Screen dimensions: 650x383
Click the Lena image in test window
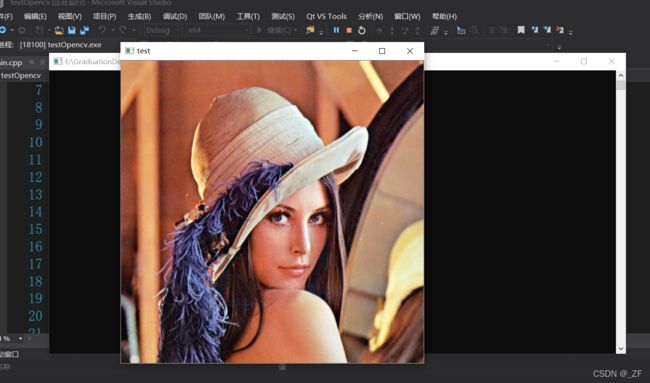(272, 212)
